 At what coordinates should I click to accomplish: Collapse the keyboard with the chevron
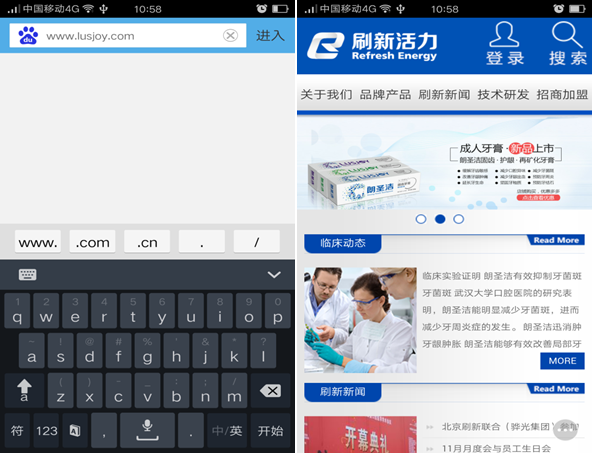274,274
